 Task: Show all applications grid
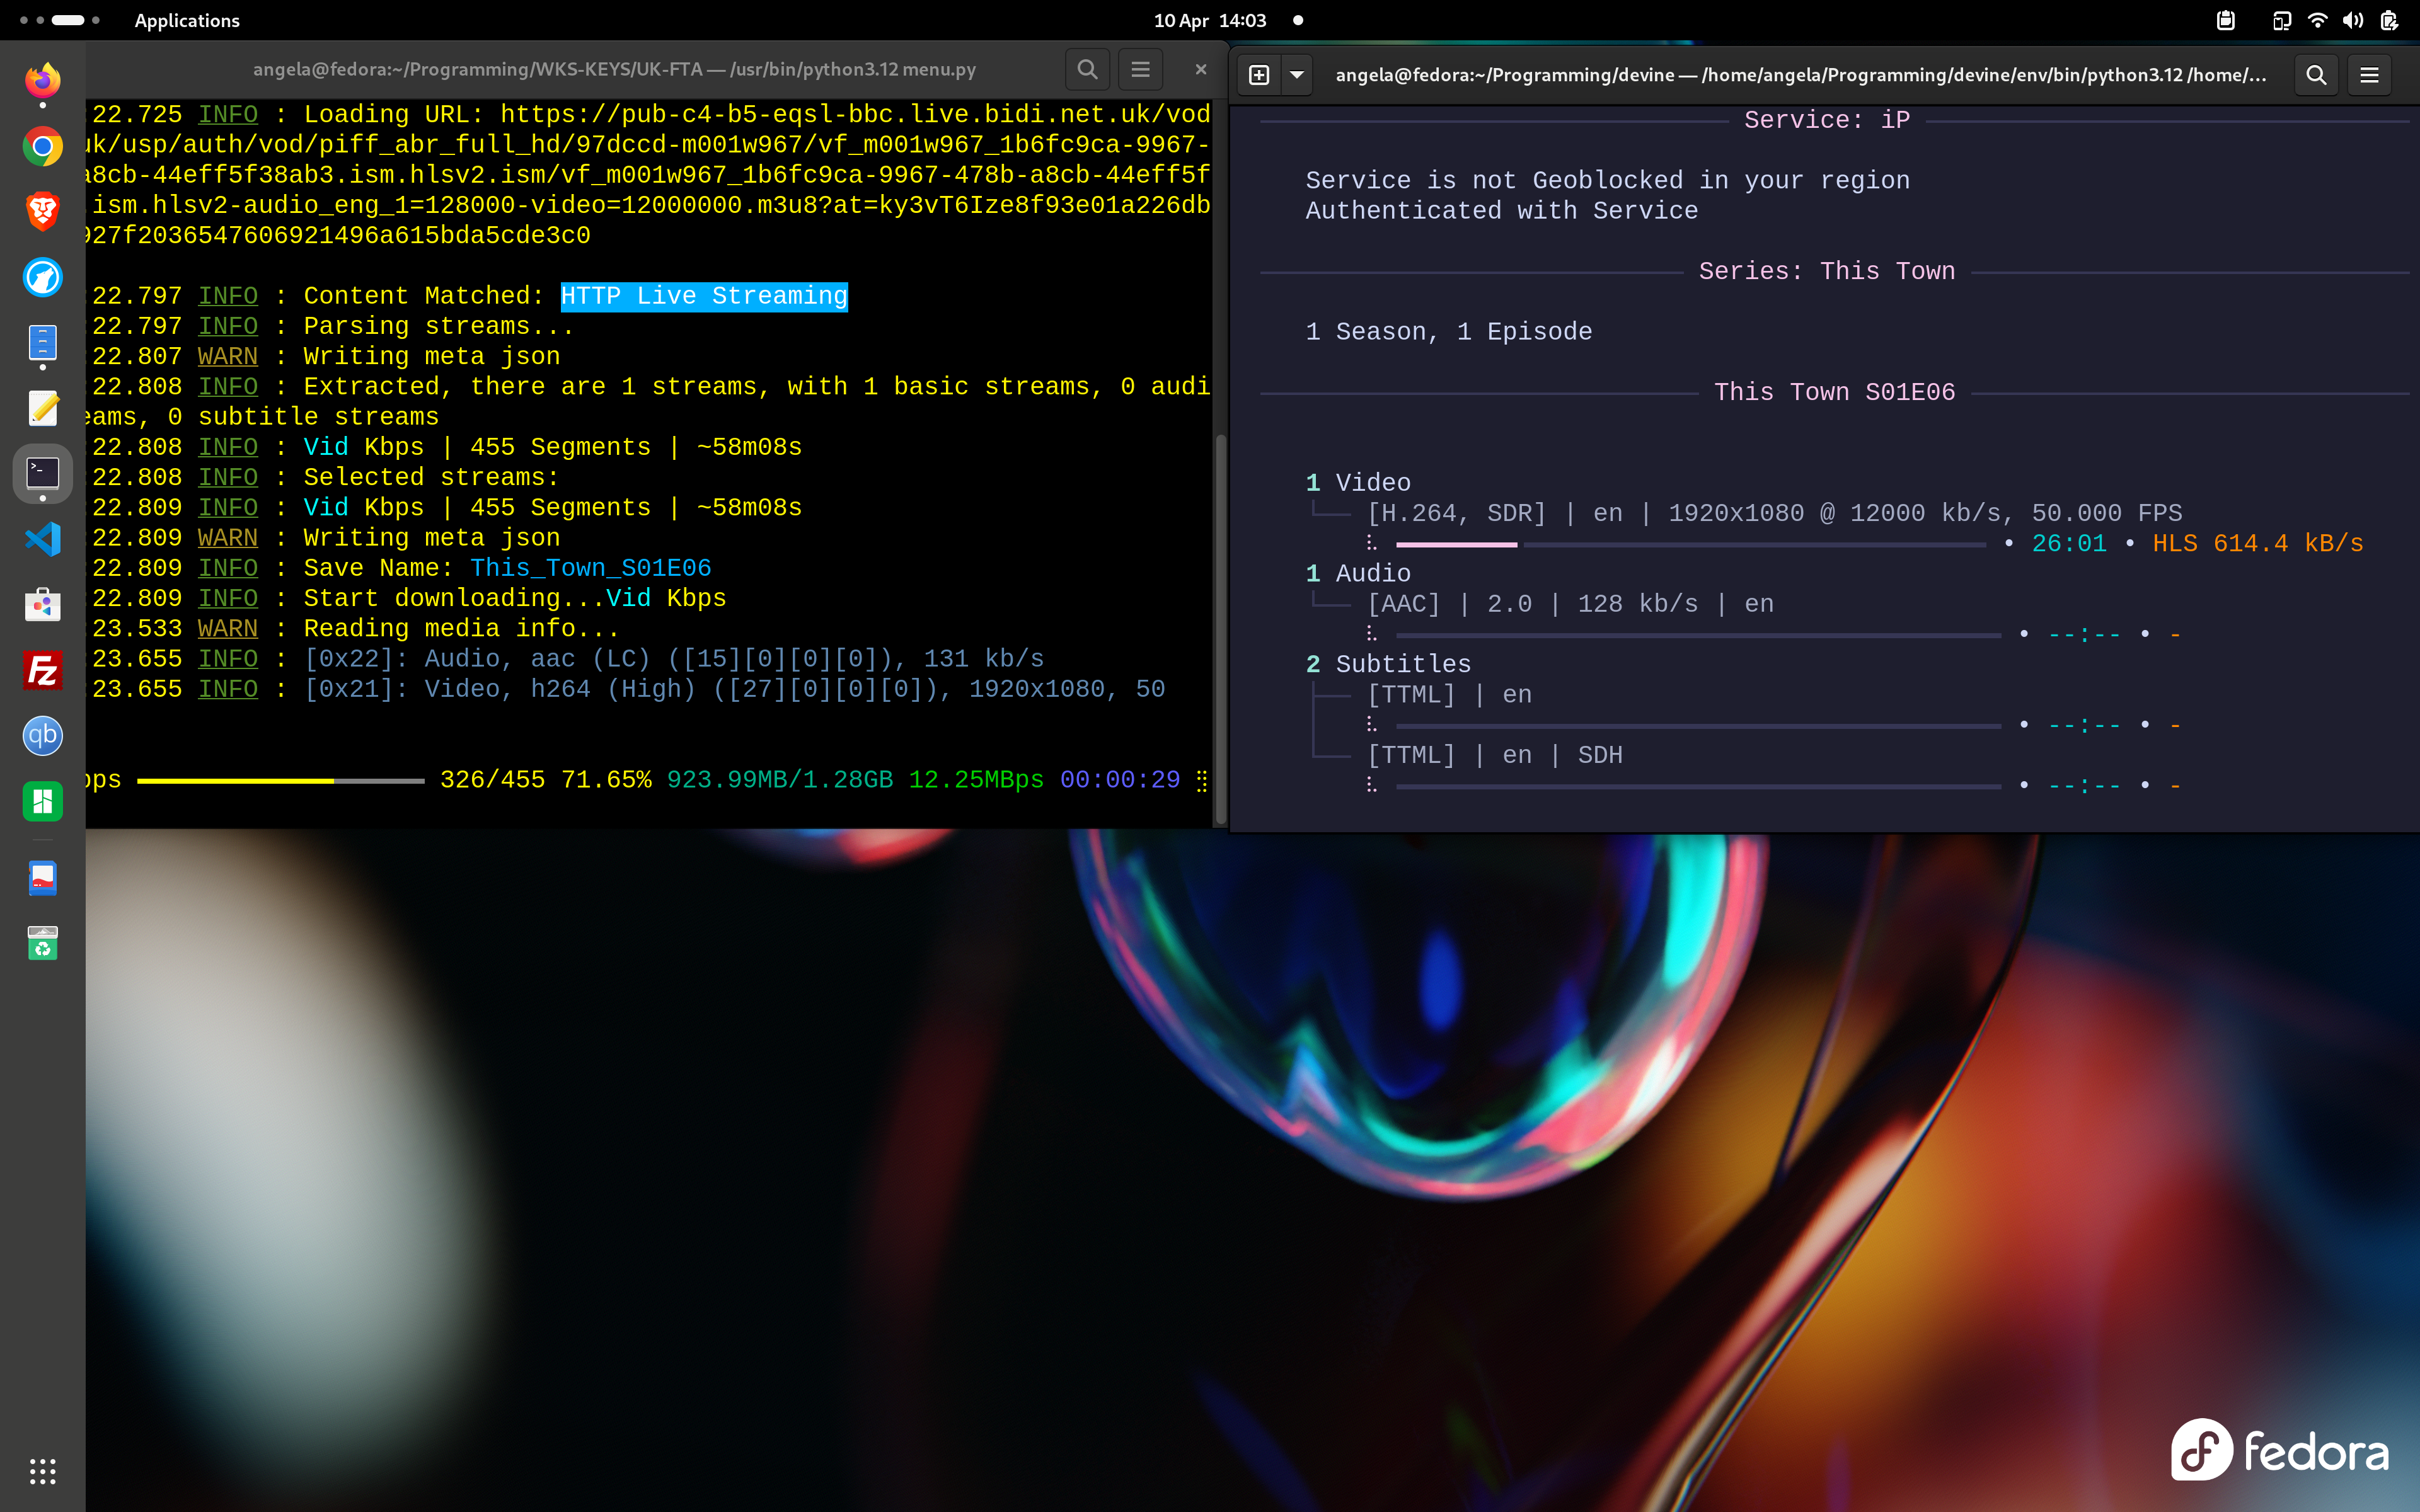click(42, 1471)
